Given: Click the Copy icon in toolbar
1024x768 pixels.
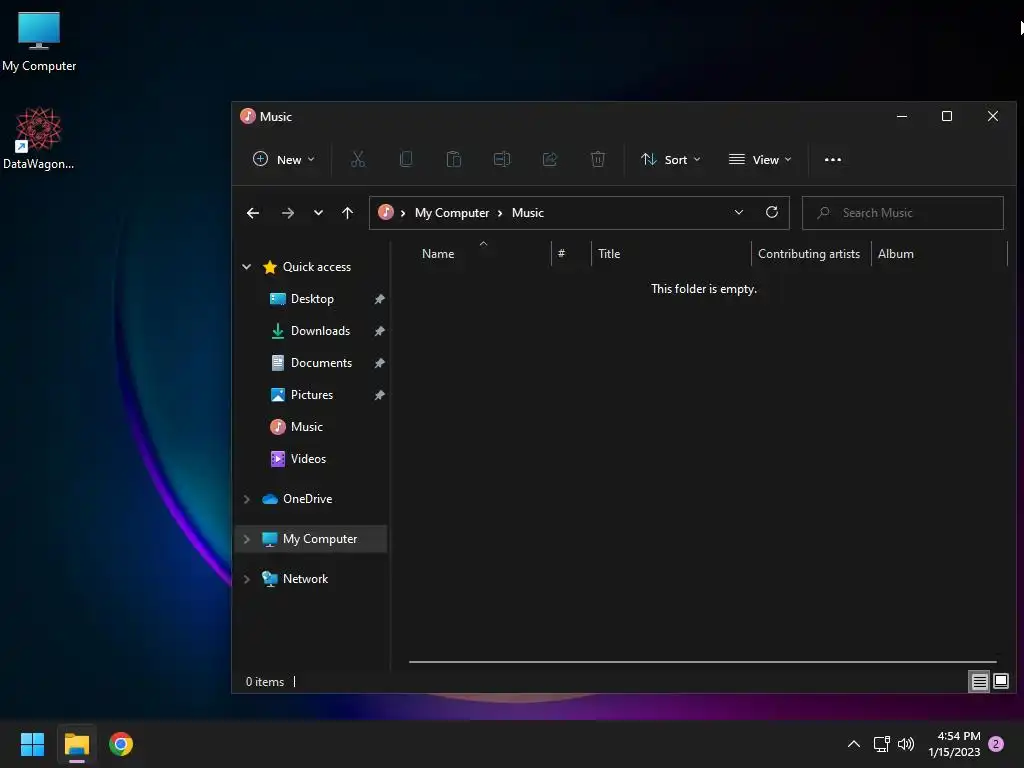Looking at the screenshot, I should pyautogui.click(x=406, y=159).
